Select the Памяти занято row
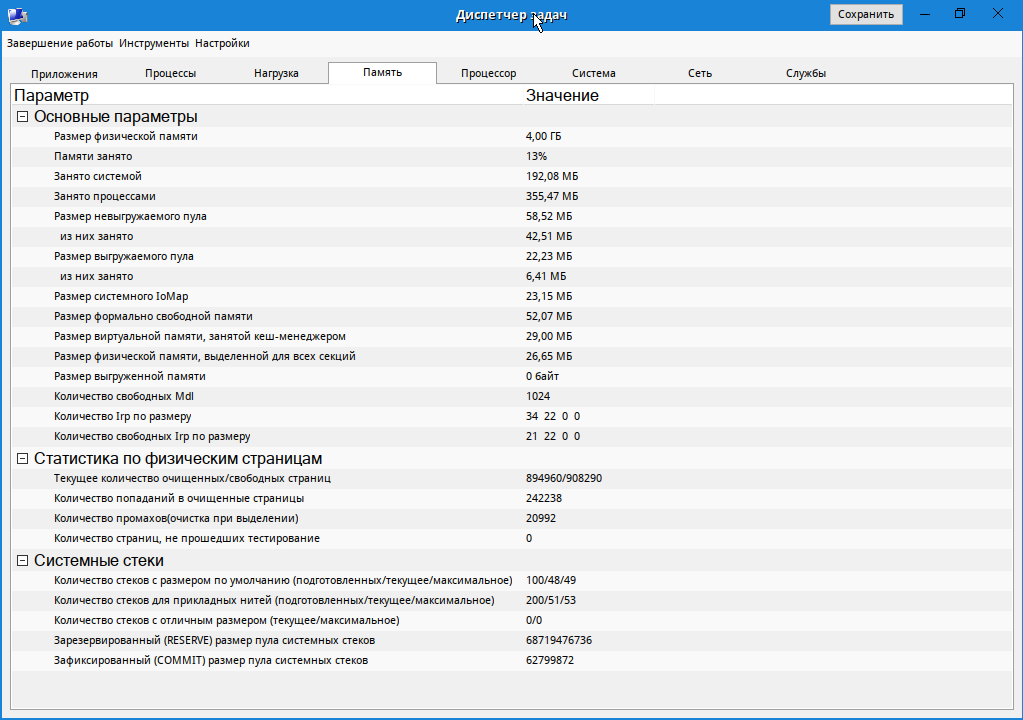Screen dimensions: 1023x720 click(512, 157)
